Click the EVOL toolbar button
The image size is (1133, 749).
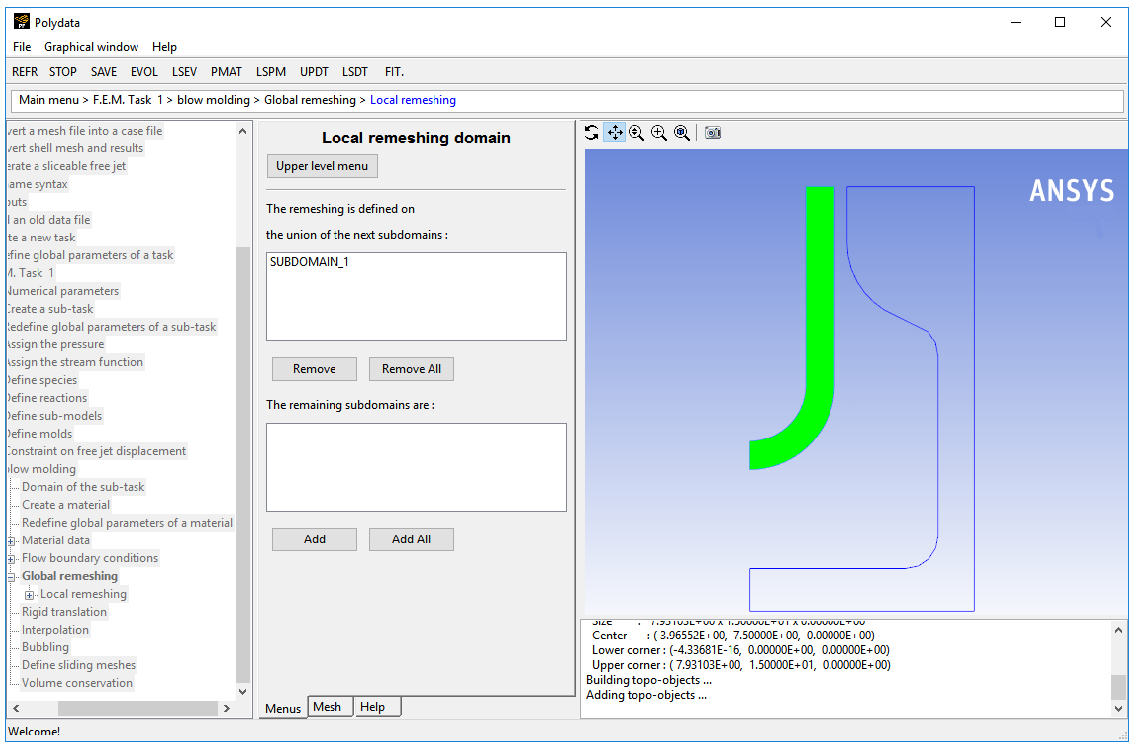[x=145, y=72]
